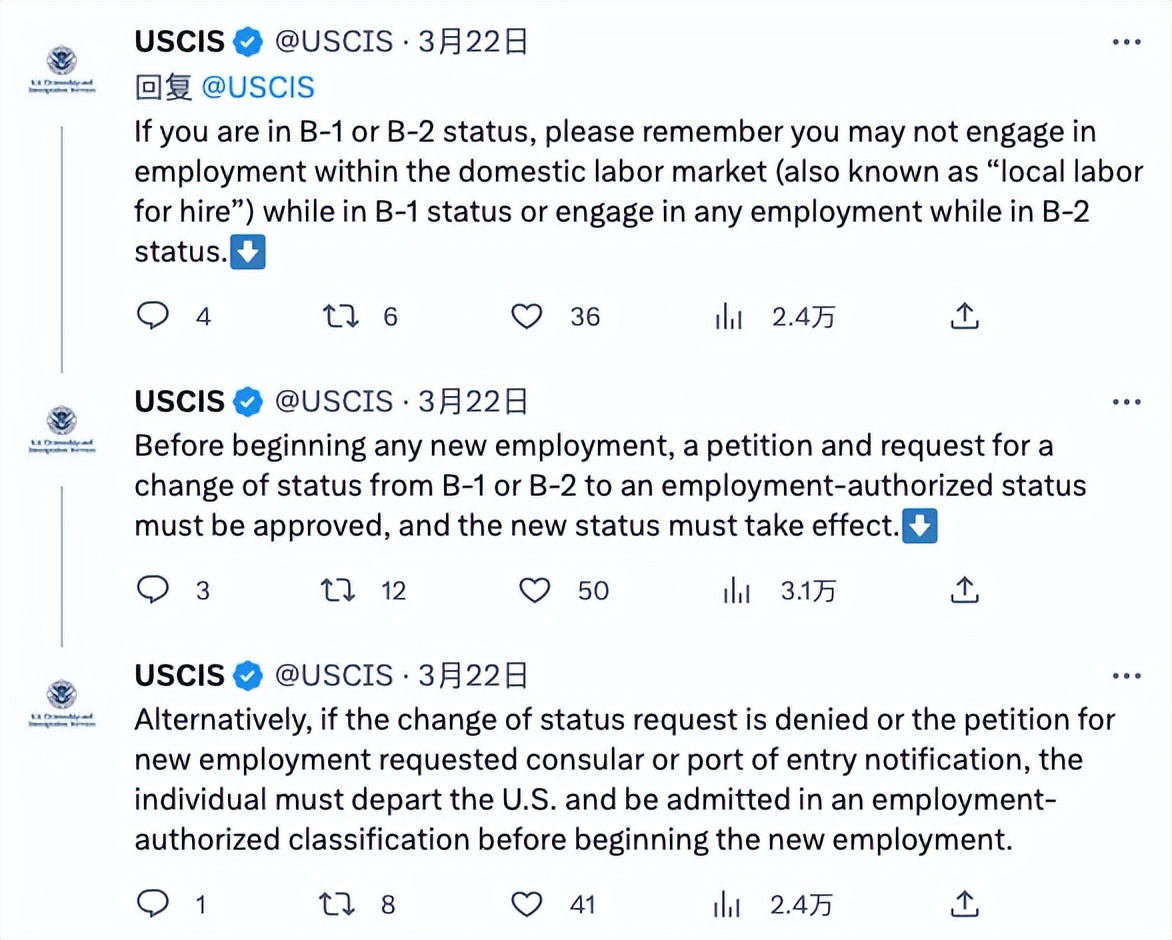Click the @USCIS reply mention link
The height and width of the screenshot is (940, 1172).
(x=258, y=87)
